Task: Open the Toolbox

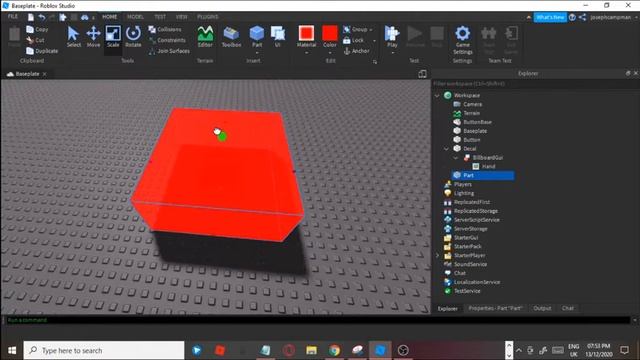Action: point(231,37)
